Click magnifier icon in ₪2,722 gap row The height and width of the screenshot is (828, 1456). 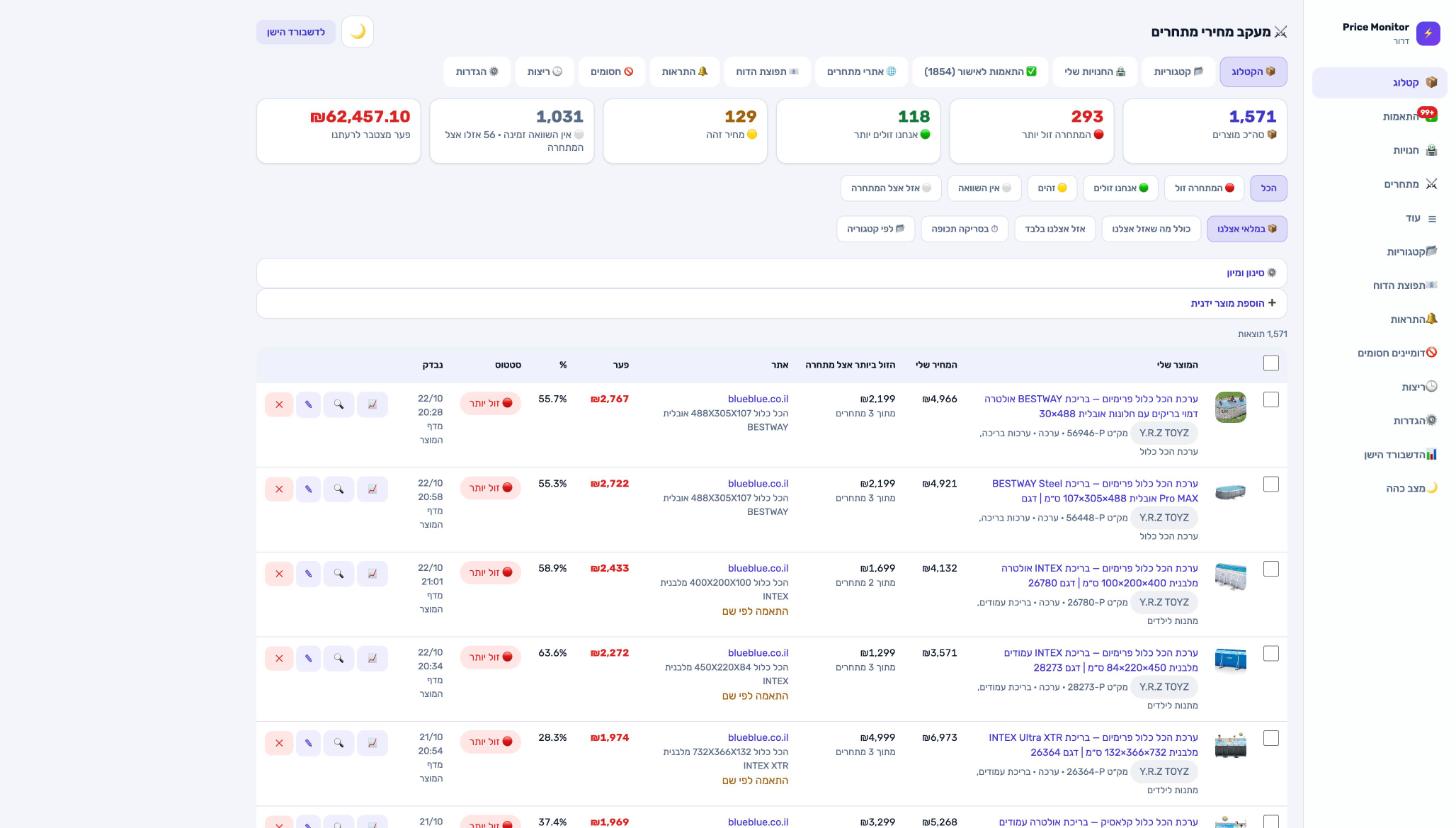pyautogui.click(x=339, y=489)
